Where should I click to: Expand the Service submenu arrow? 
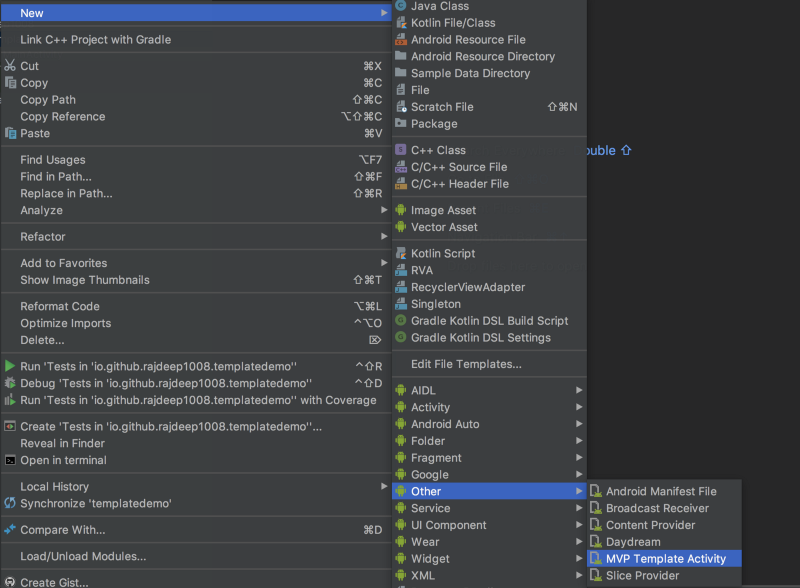[579, 508]
